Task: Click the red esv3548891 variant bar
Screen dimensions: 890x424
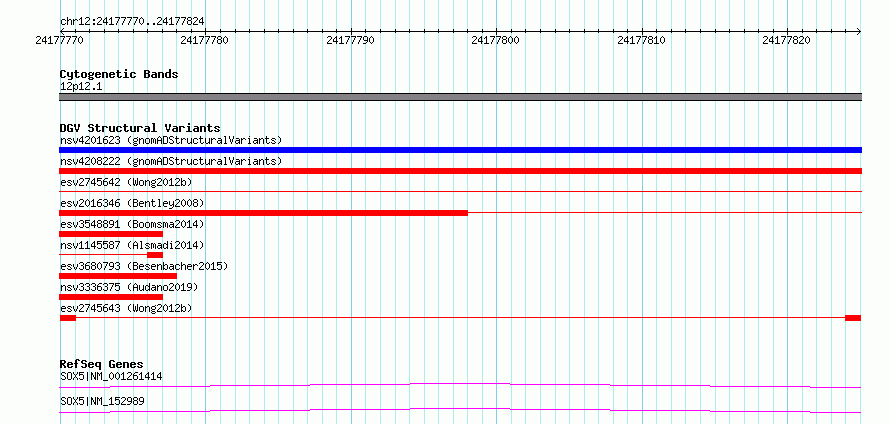Action: click(111, 234)
